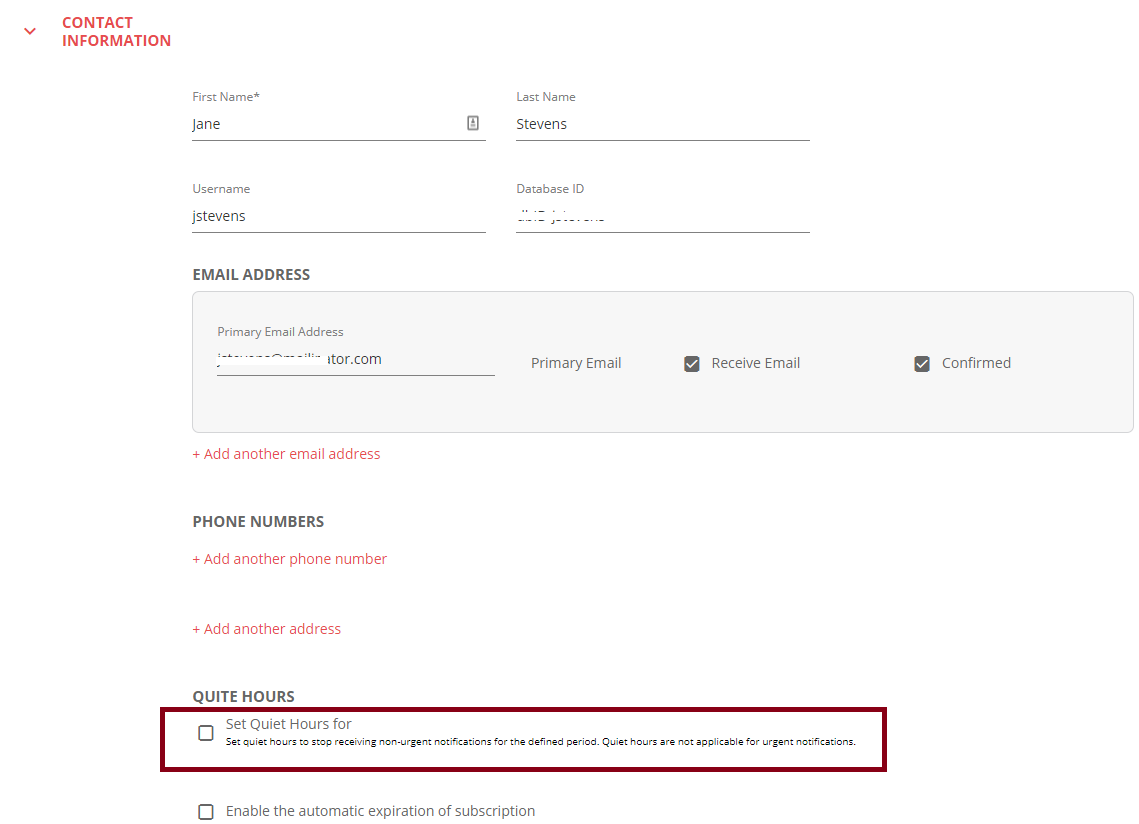Click the Contact Information heading
The image size is (1139, 824).
click(116, 31)
